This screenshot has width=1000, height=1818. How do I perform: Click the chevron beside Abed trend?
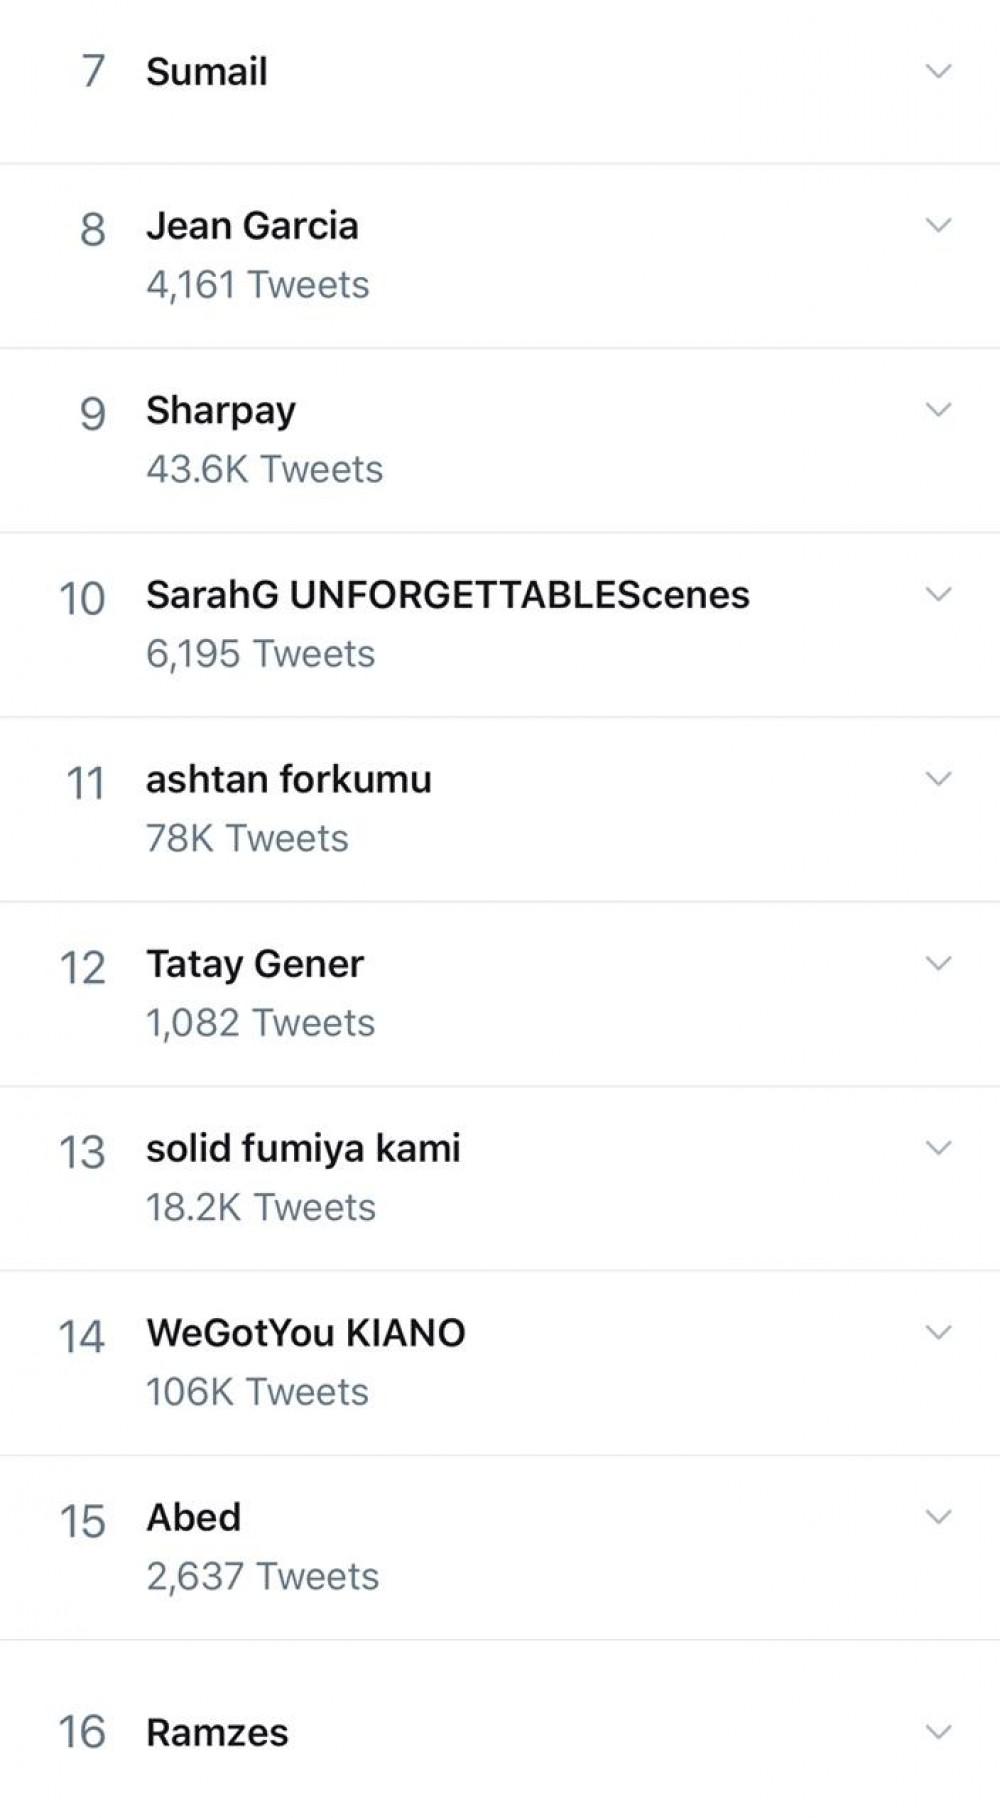938,1517
